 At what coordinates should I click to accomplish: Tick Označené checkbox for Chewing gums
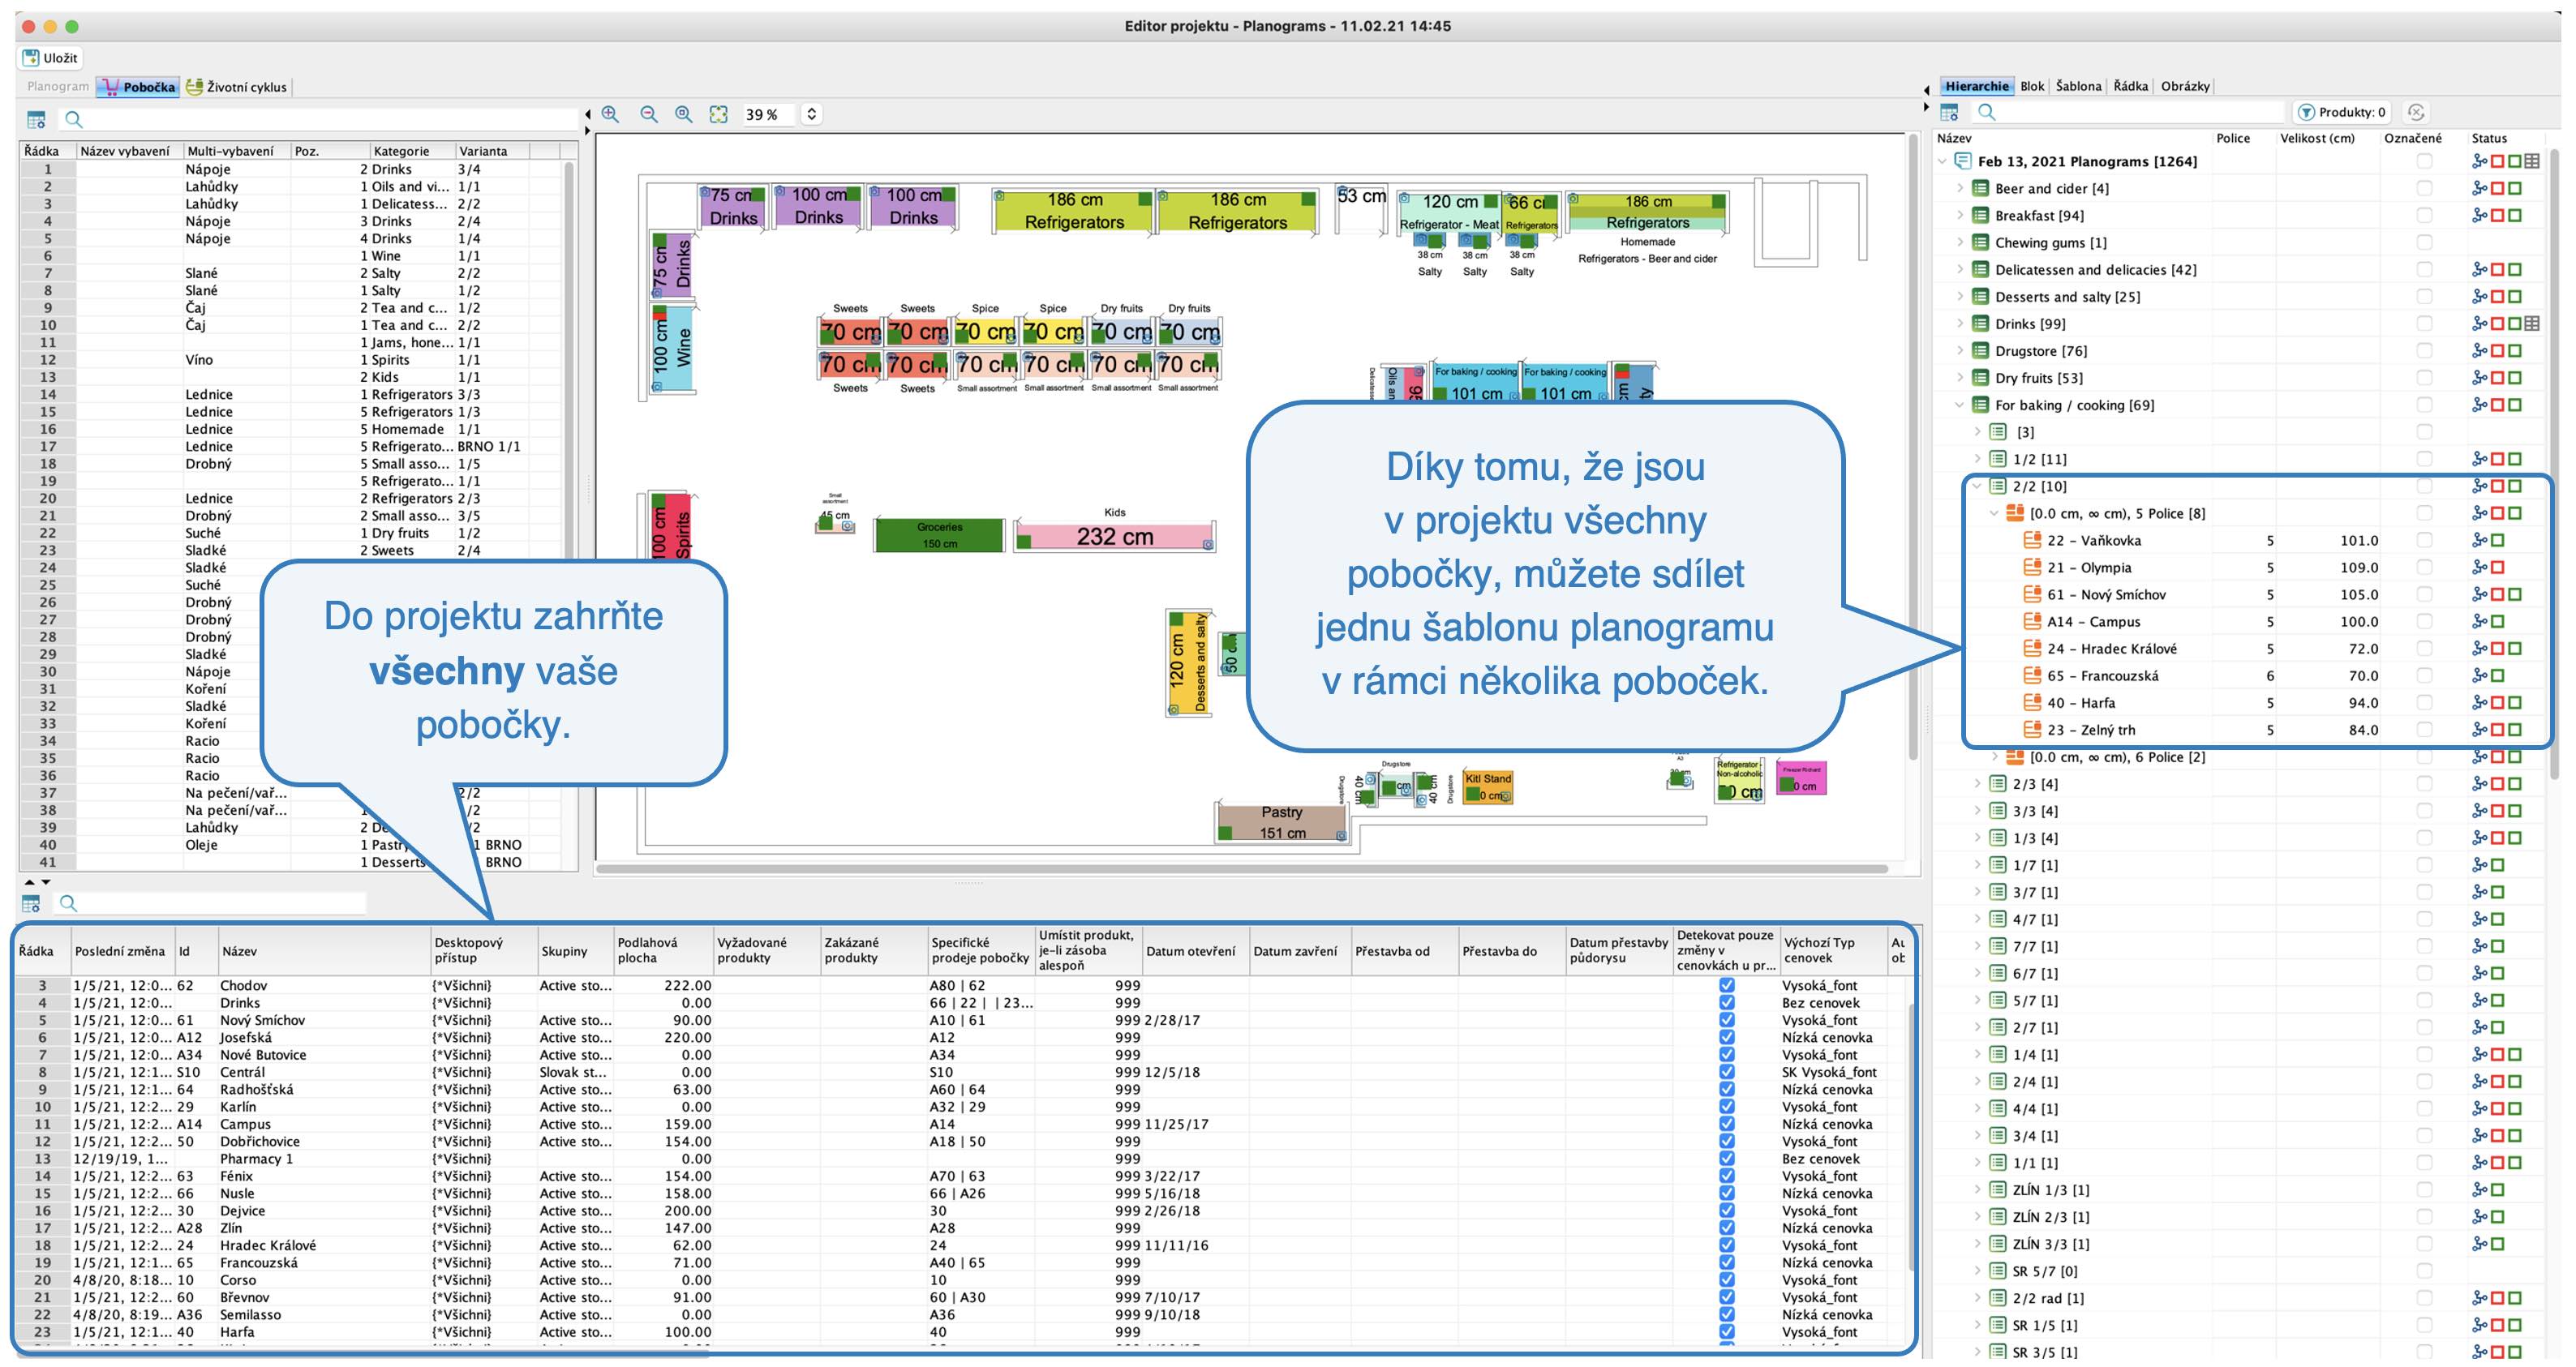(x=2424, y=242)
